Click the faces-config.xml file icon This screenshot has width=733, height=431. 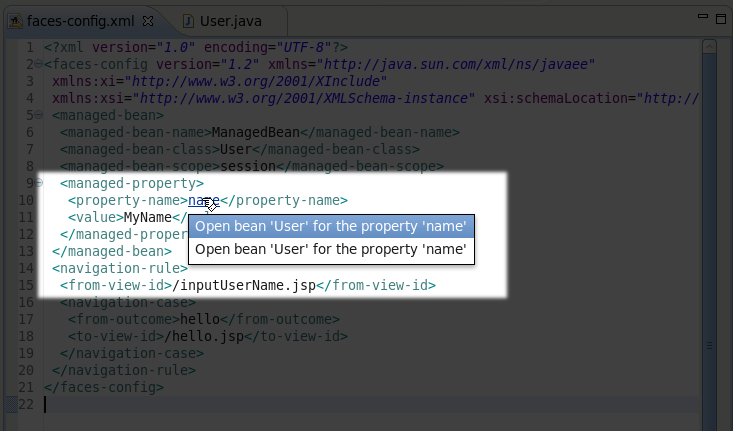click(16, 22)
